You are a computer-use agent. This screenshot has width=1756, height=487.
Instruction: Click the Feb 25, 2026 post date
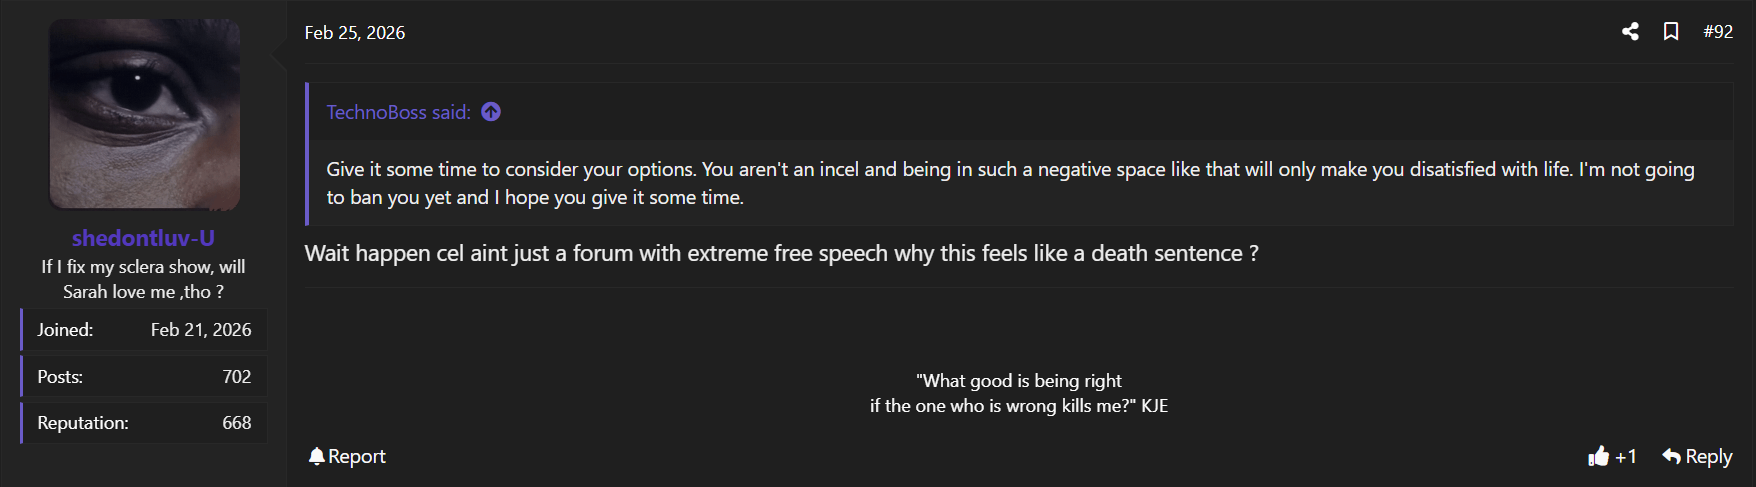pyautogui.click(x=355, y=33)
